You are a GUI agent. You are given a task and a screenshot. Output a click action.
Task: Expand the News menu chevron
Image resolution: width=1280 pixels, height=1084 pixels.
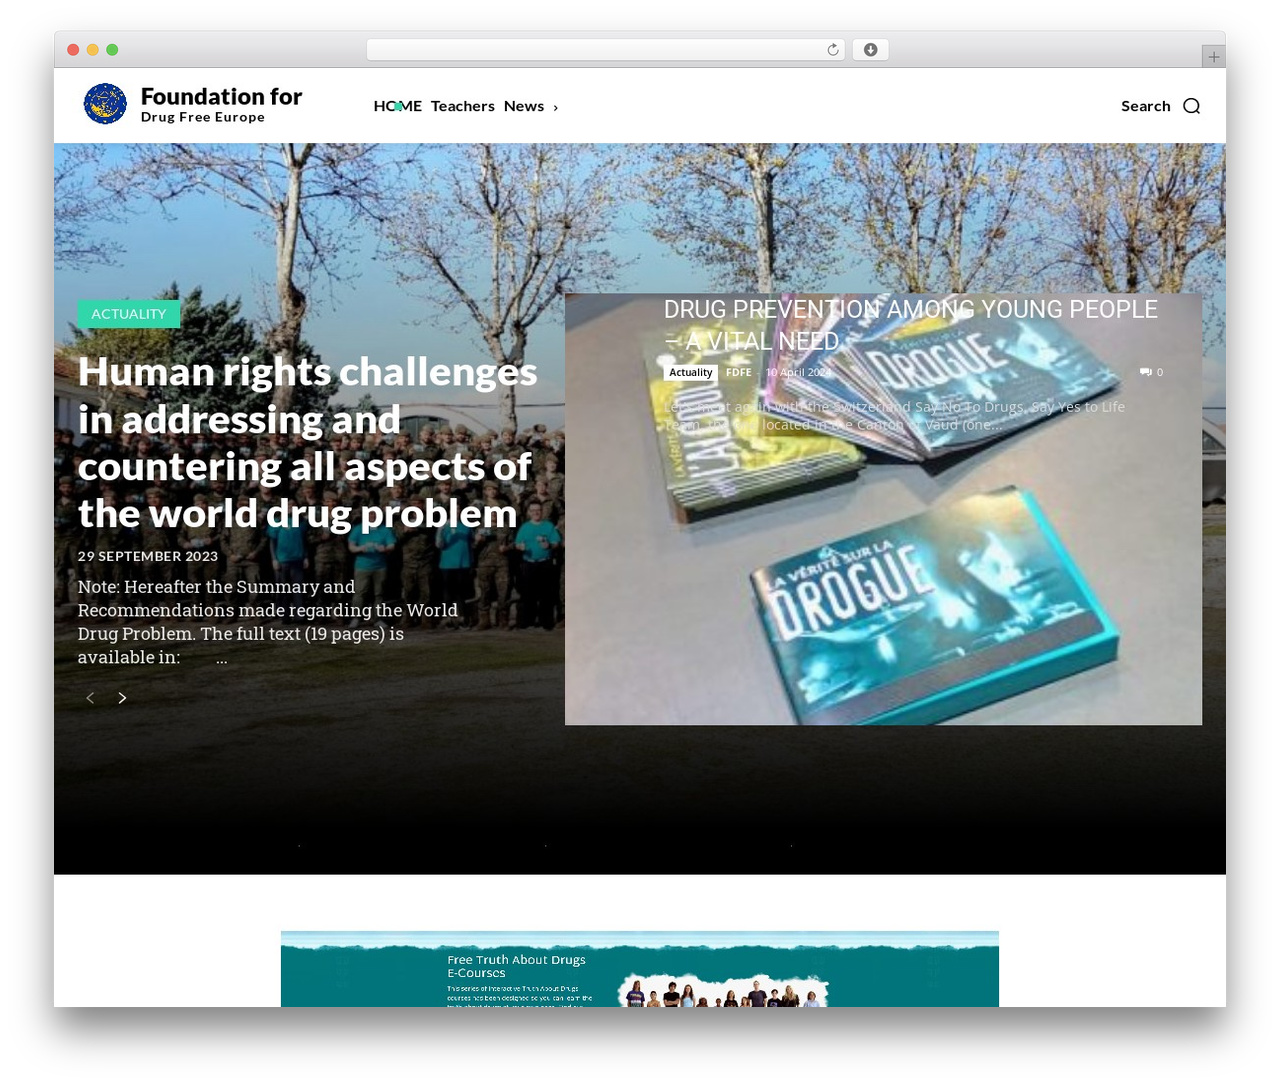(x=555, y=107)
